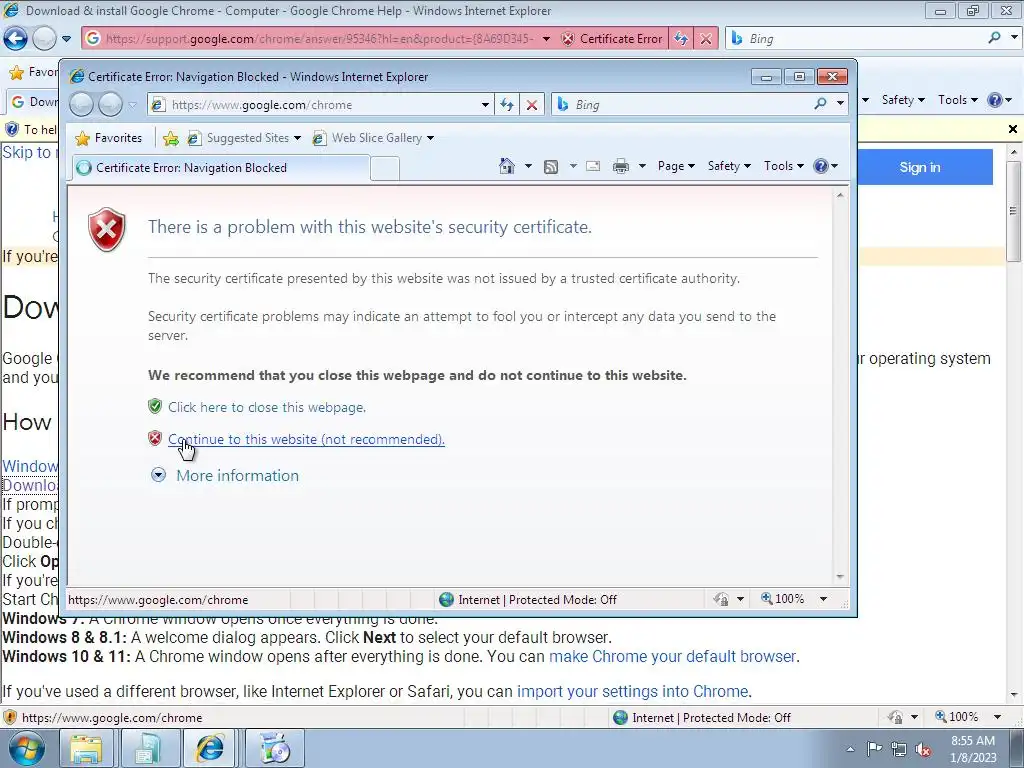Click Internet Protected Mode Off in front status bar
Screen dimensions: 1024x768
pos(528,600)
